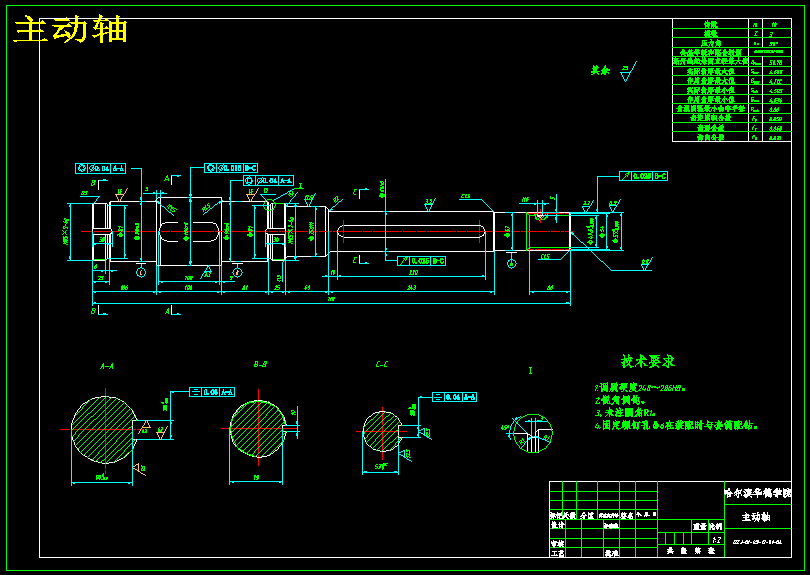The width and height of the screenshot is (810, 575).
Task: Click the "1:2" scale value cell
Action: pyautogui.click(x=716, y=539)
